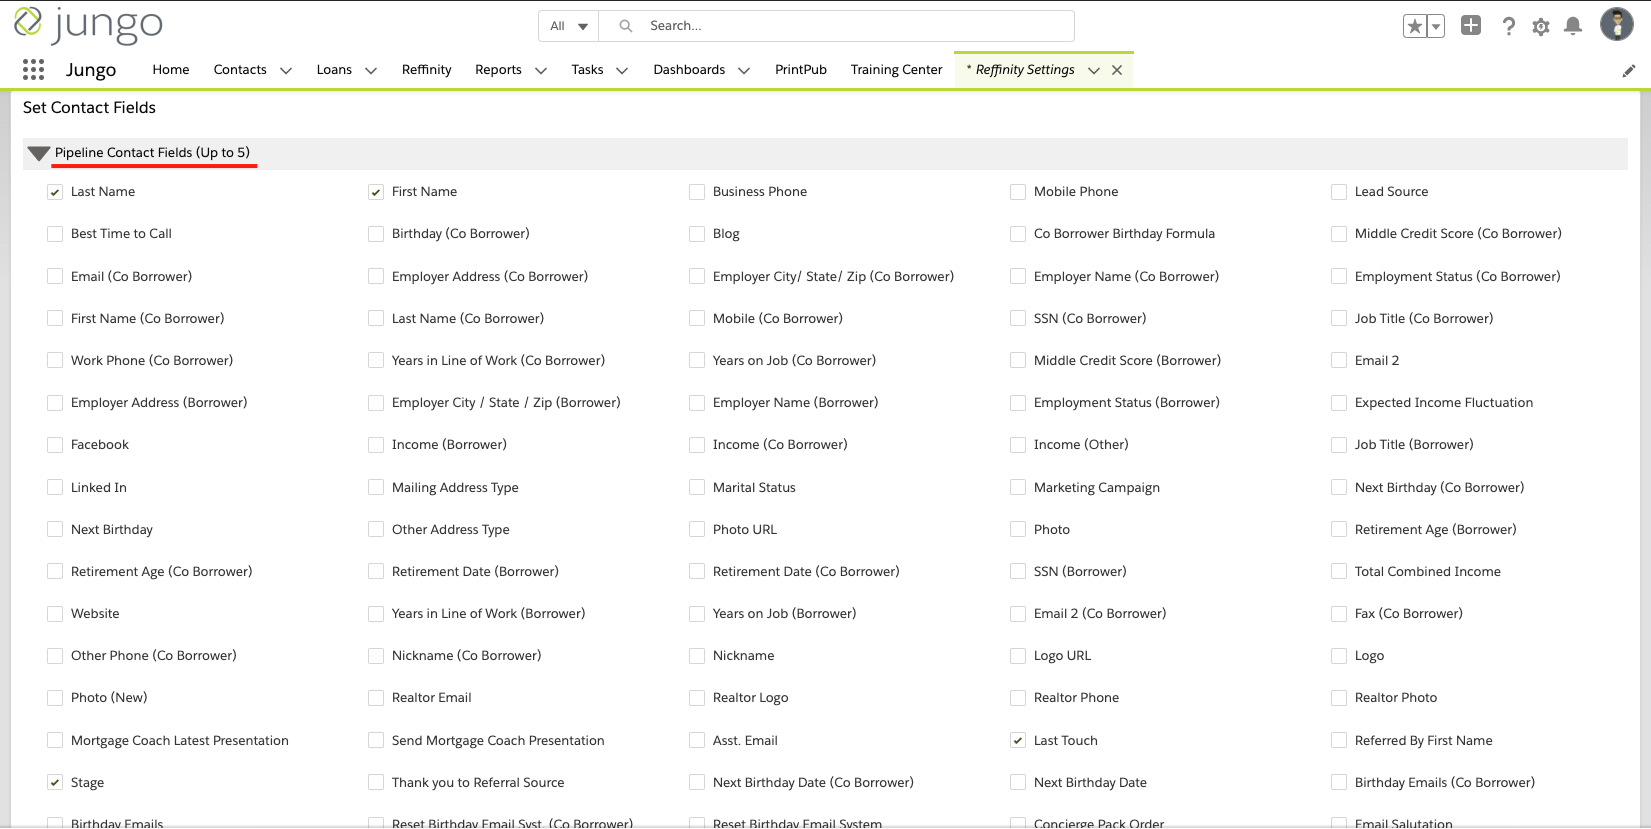1651x829 pixels.
Task: Close the Reffinity Settings tab
Action: click(1117, 70)
